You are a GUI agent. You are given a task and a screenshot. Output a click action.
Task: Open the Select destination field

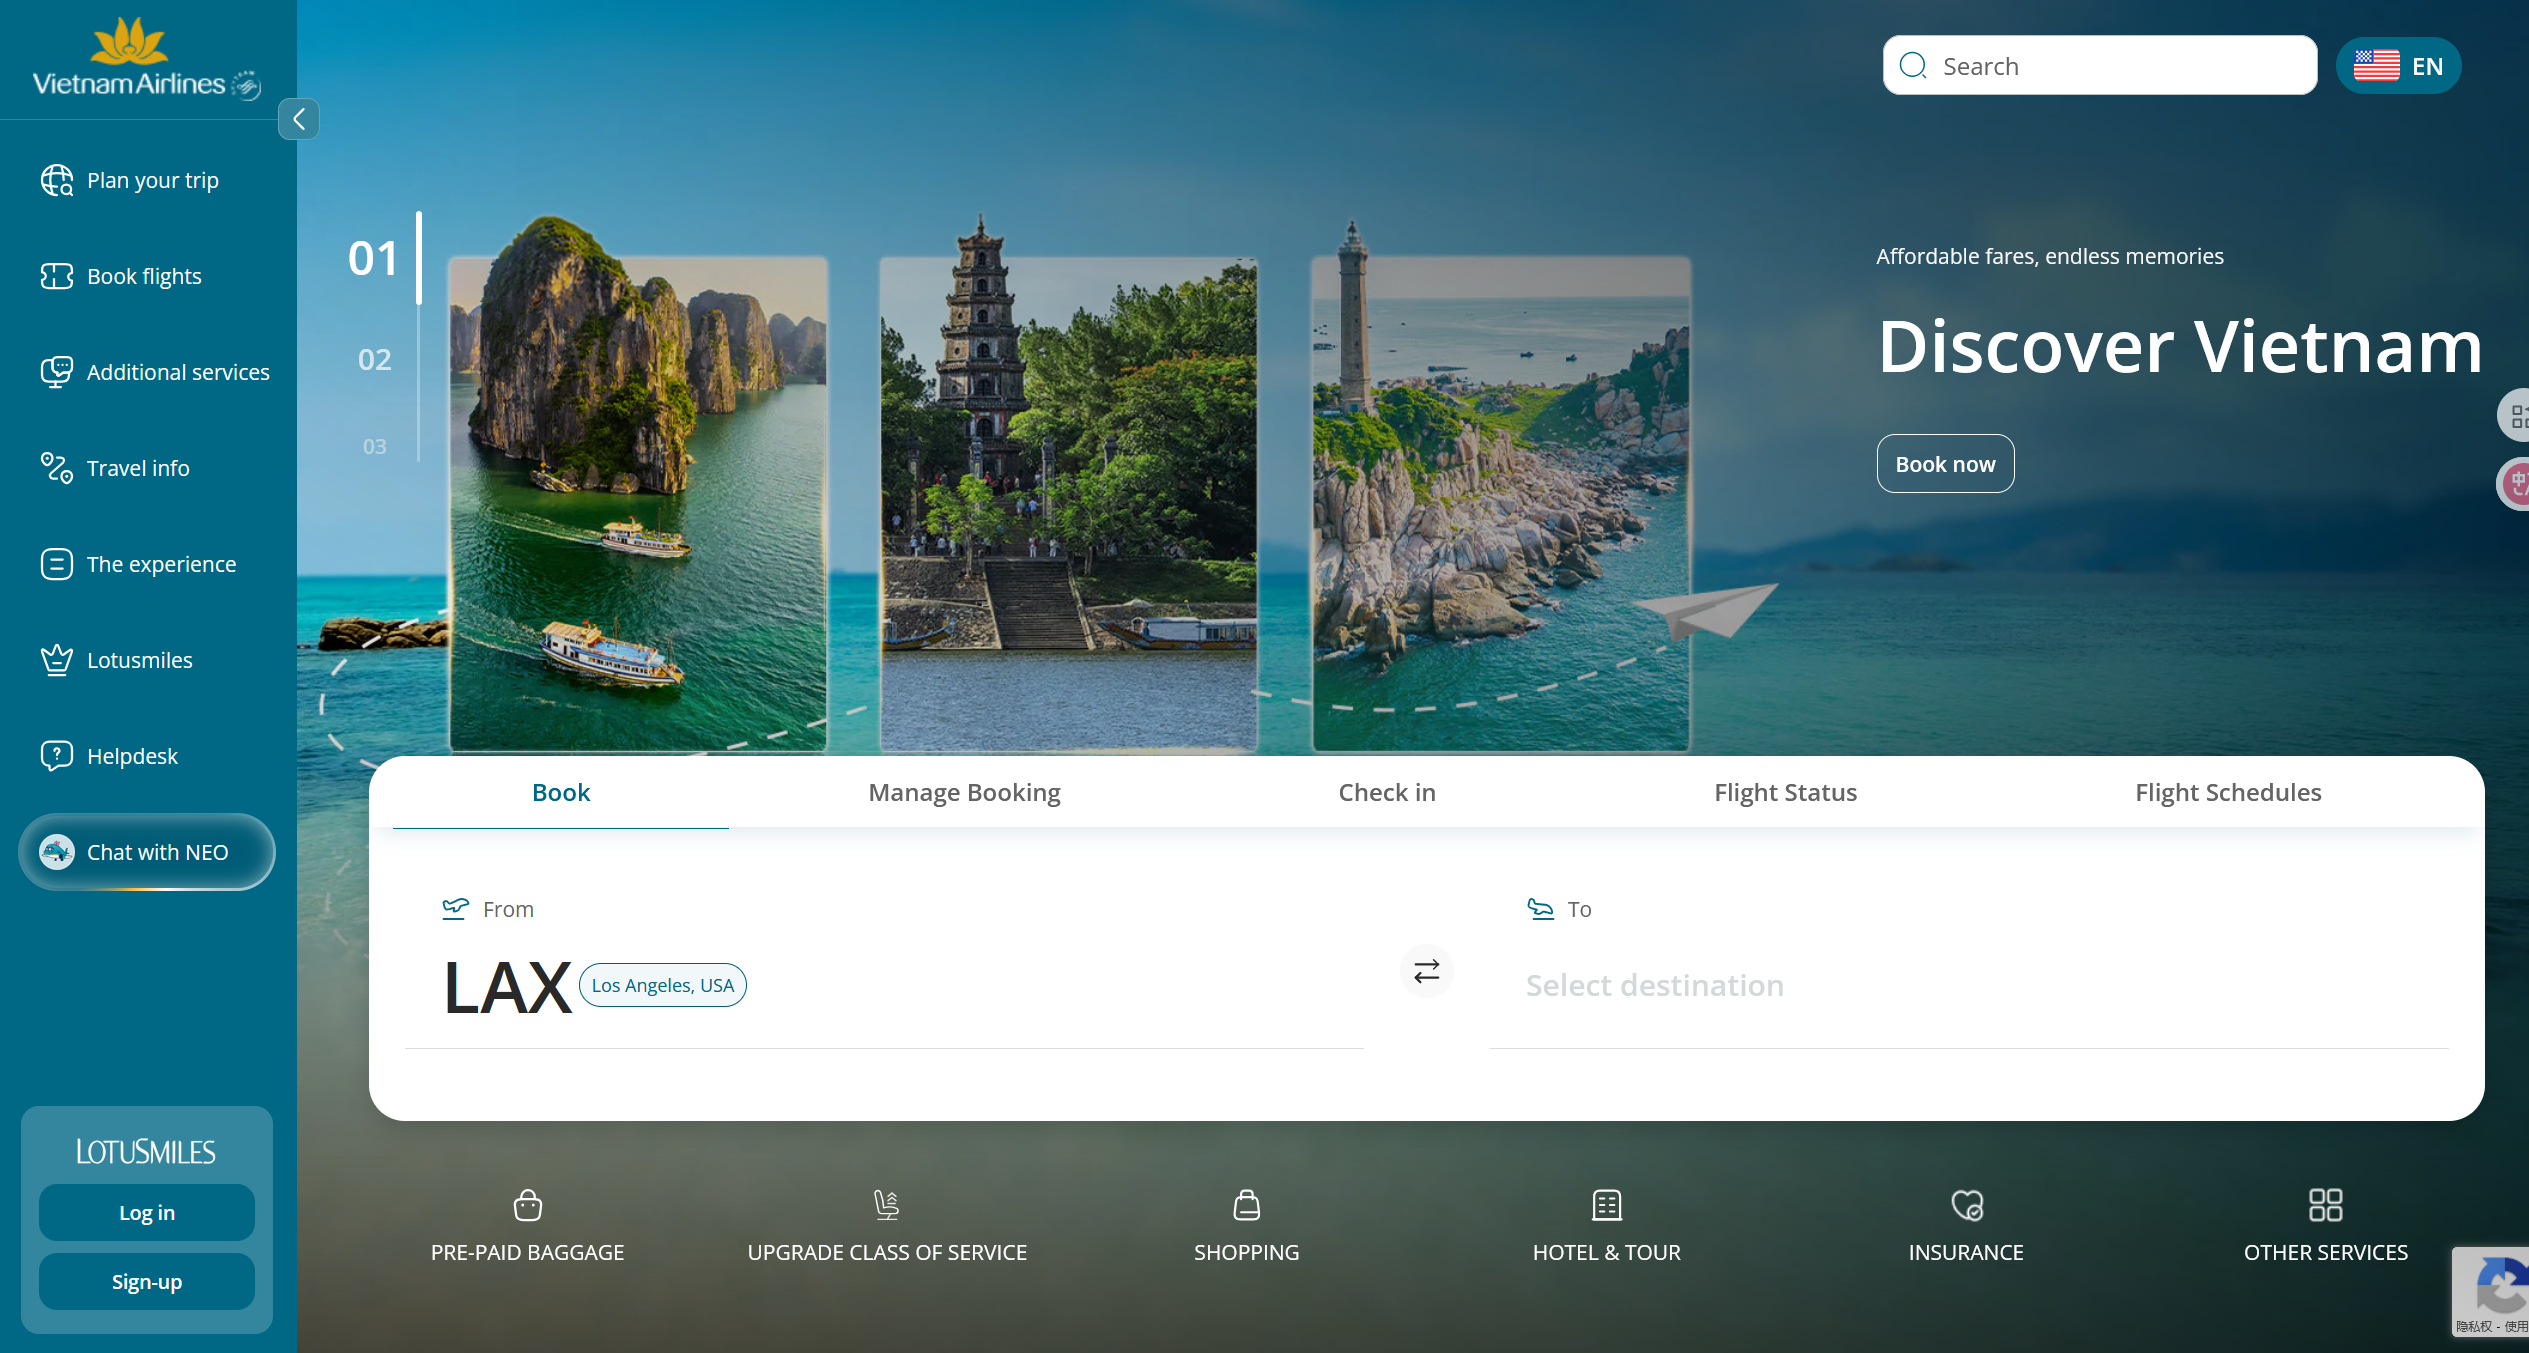pos(1654,986)
